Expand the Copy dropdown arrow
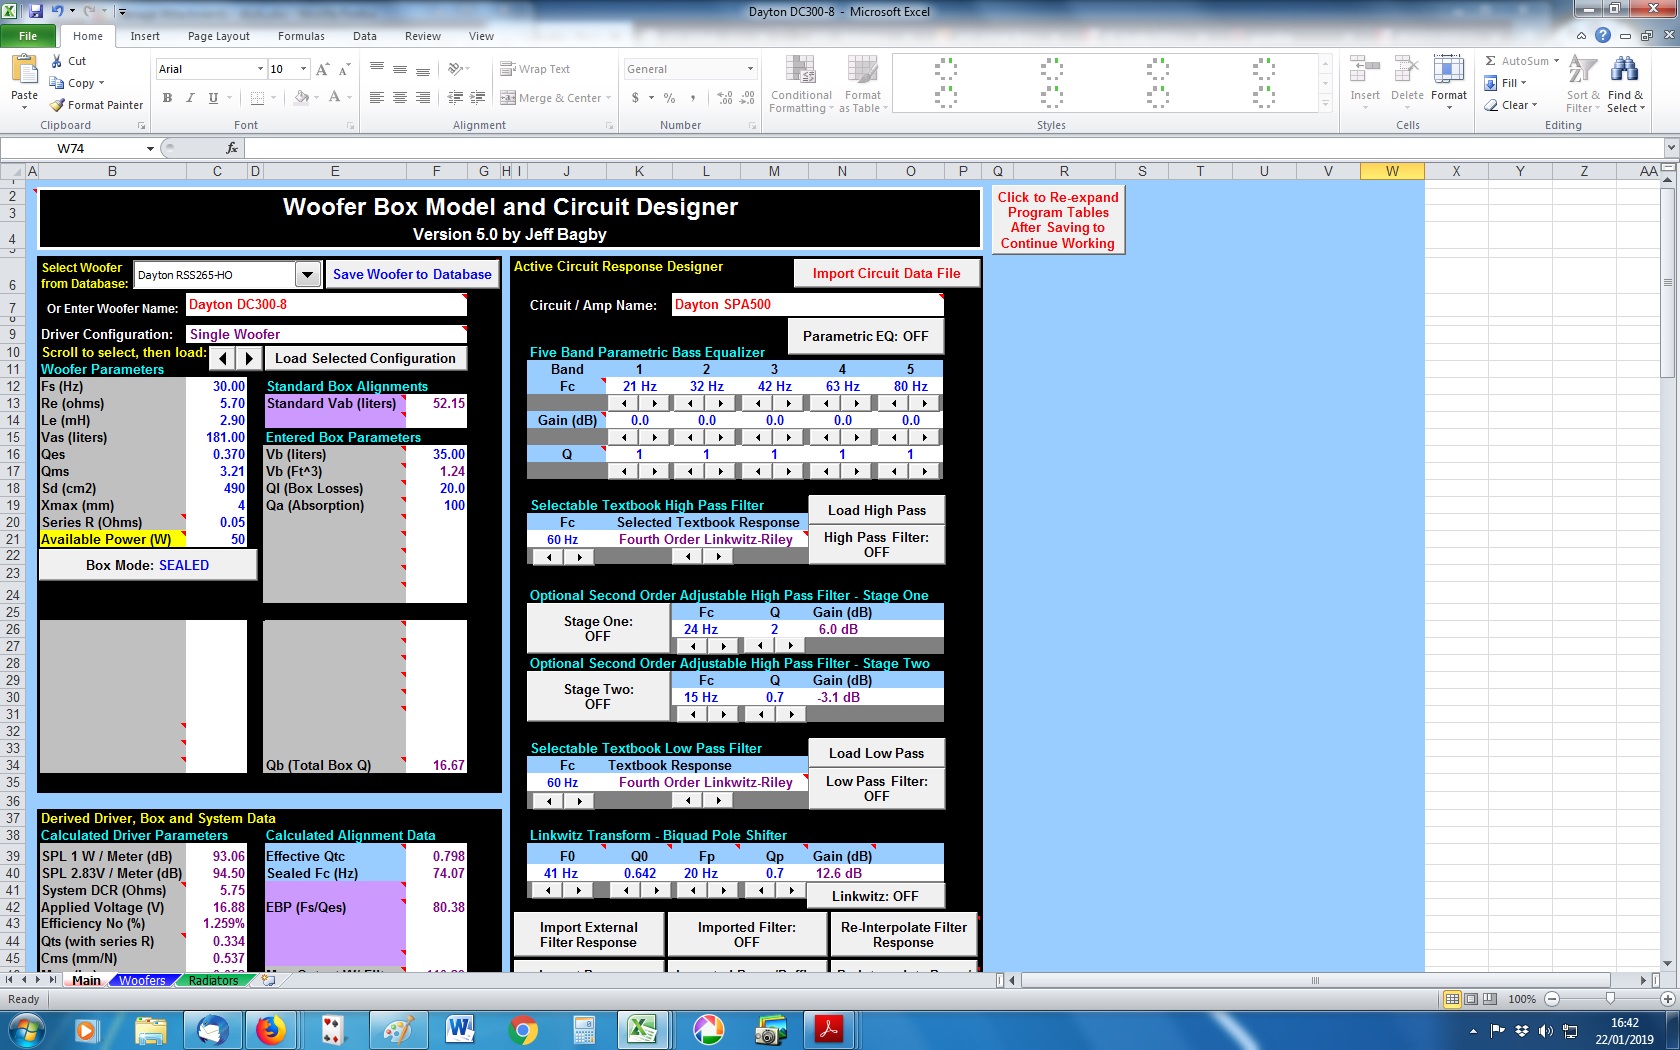The width and height of the screenshot is (1680, 1050). click(x=101, y=83)
